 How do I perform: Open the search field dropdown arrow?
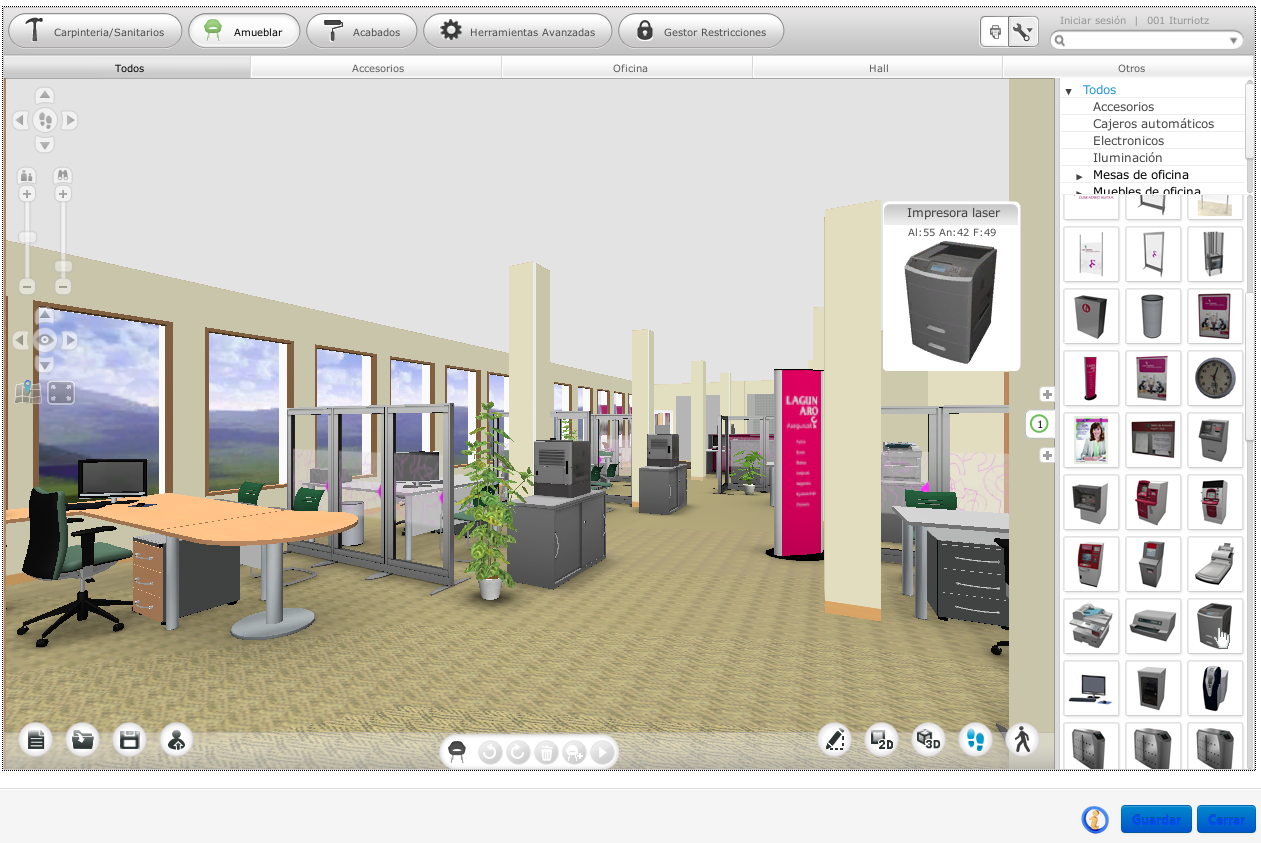click(x=1234, y=41)
